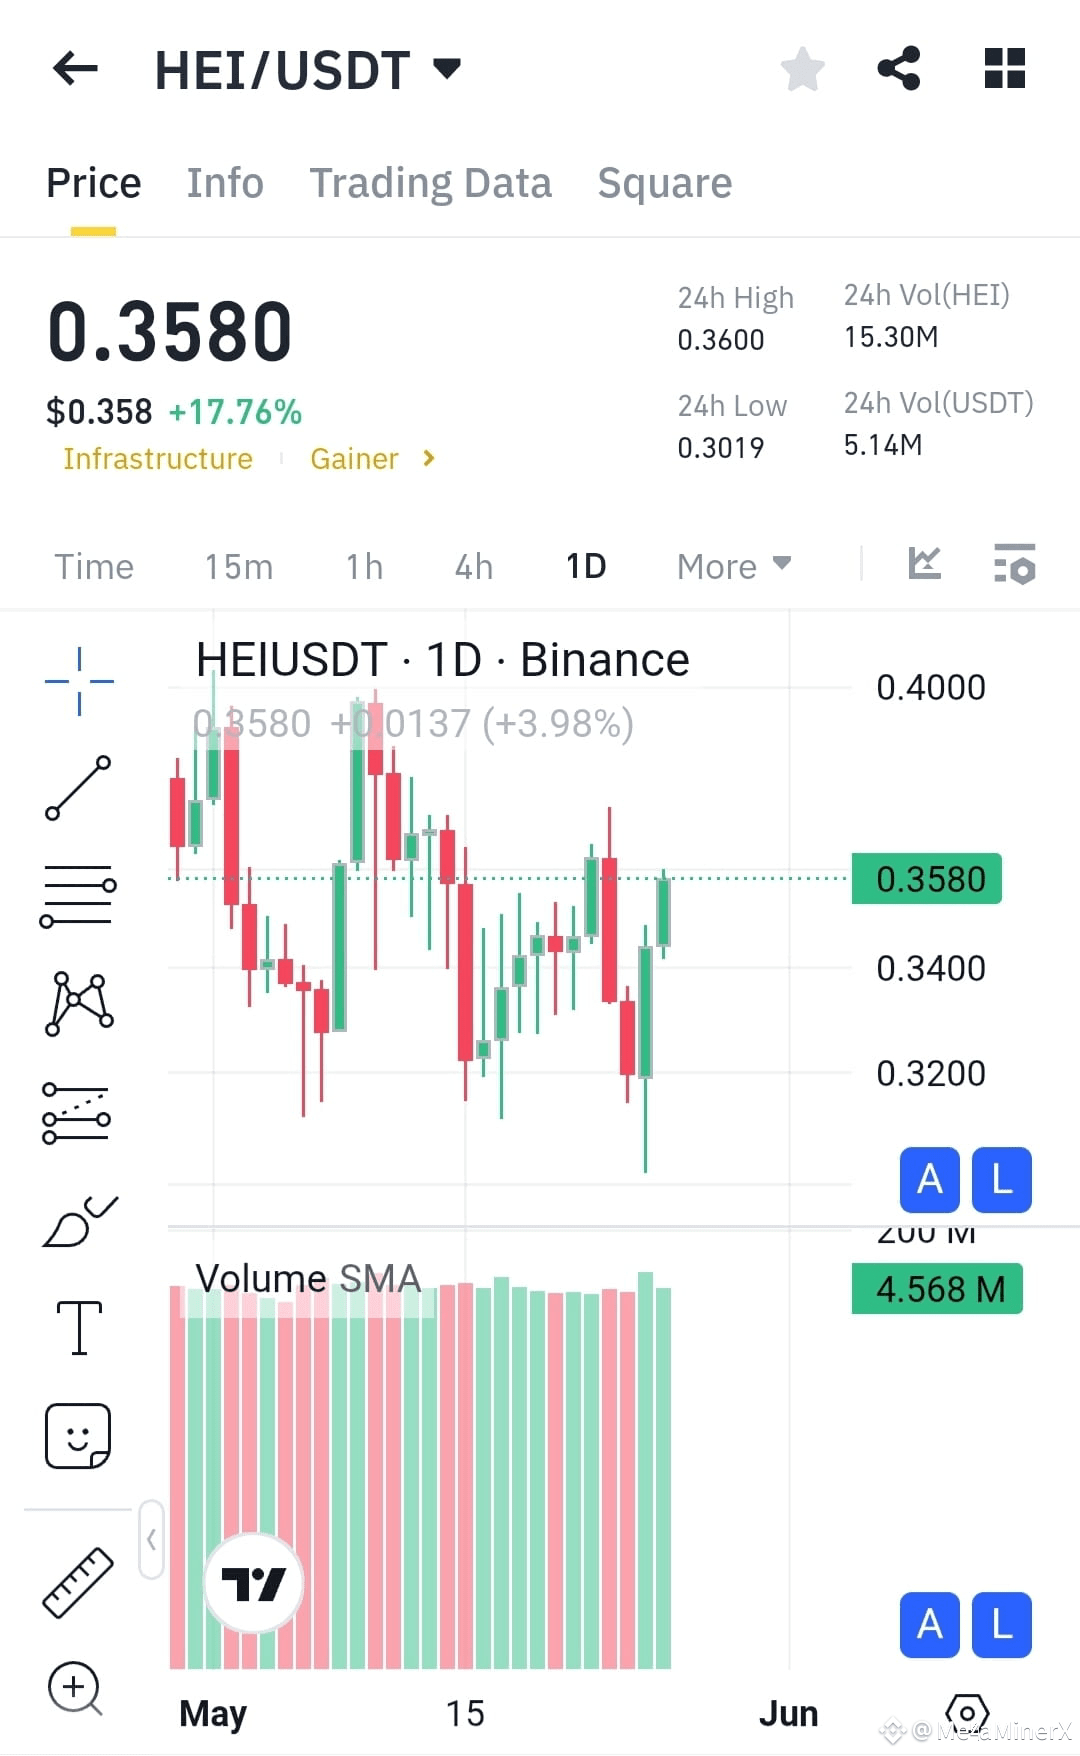Screen dimensions: 1080x1756
Task: Go back with the left arrow
Action: pos(75,69)
